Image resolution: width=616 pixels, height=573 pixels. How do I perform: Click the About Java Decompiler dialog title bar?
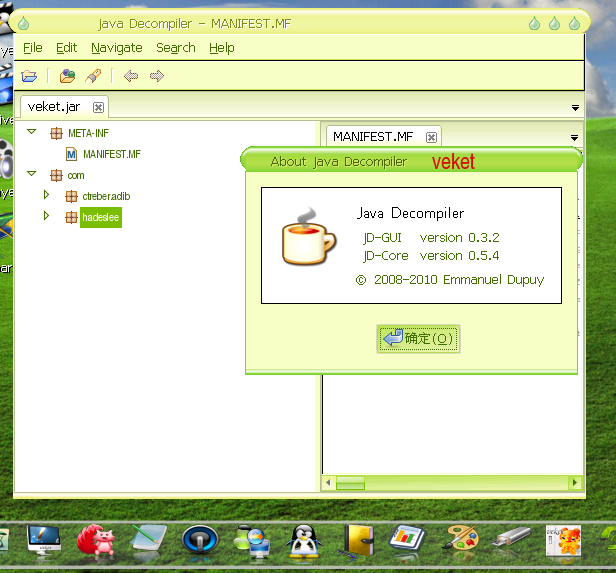point(411,160)
